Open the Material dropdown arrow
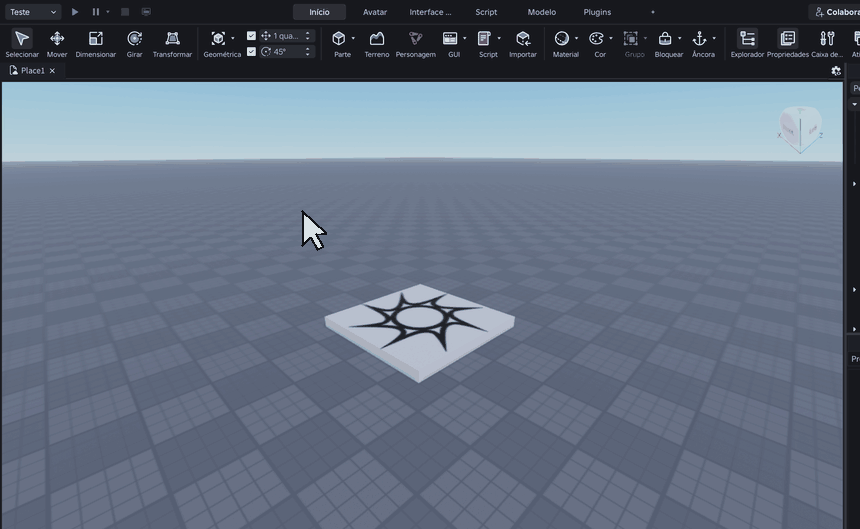 click(576, 38)
